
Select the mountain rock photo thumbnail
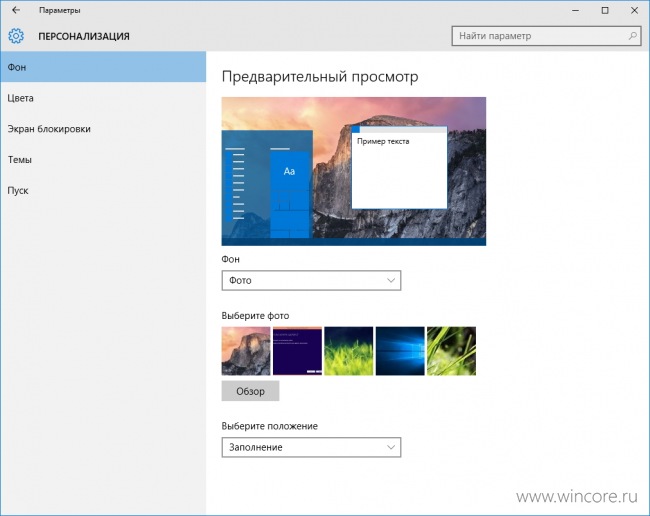pos(246,351)
